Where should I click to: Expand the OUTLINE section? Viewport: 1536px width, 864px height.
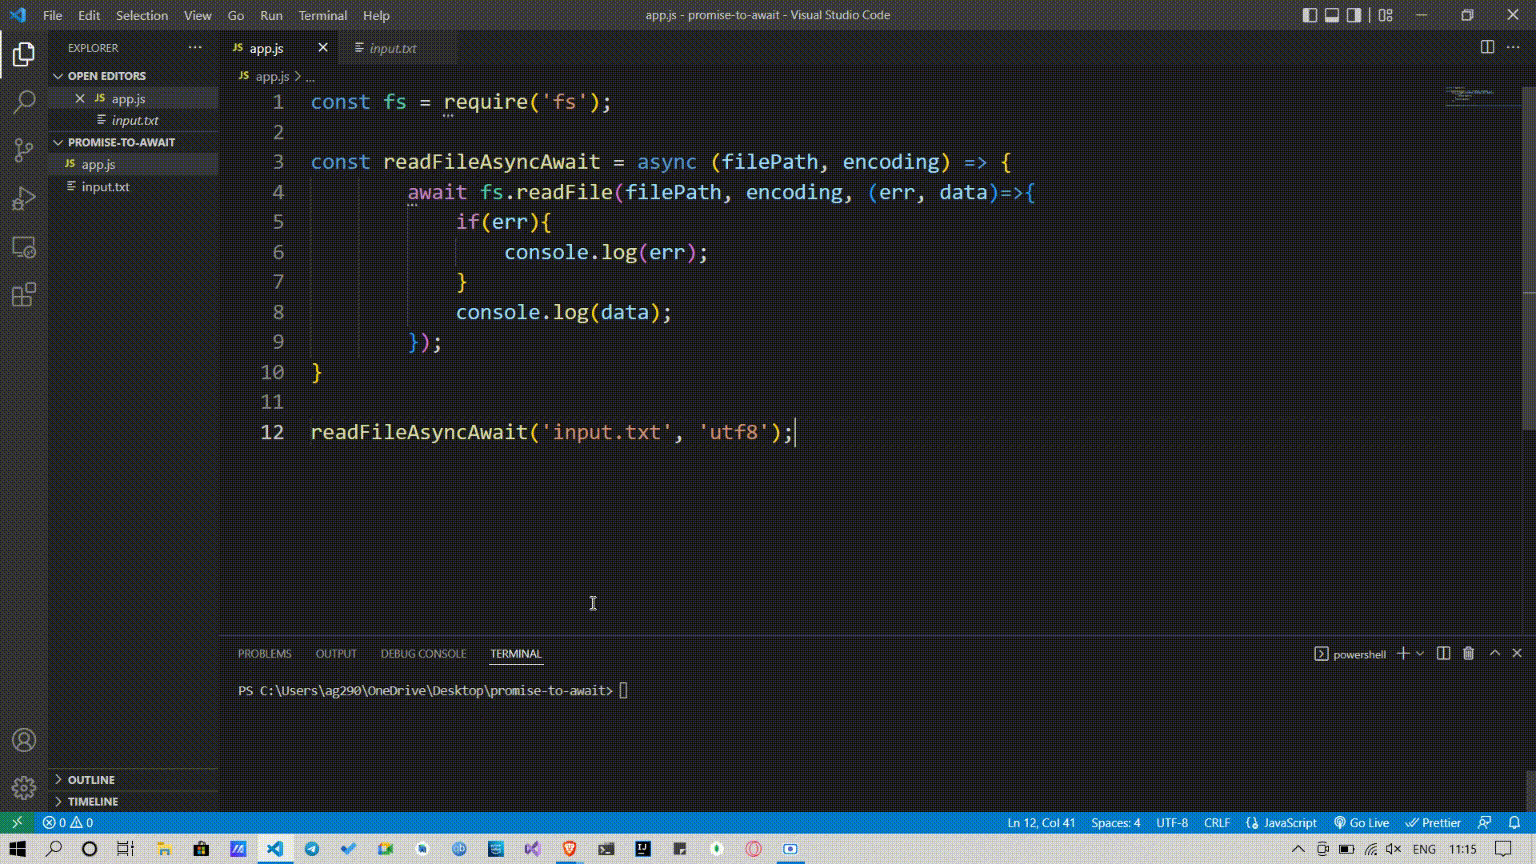click(92, 779)
